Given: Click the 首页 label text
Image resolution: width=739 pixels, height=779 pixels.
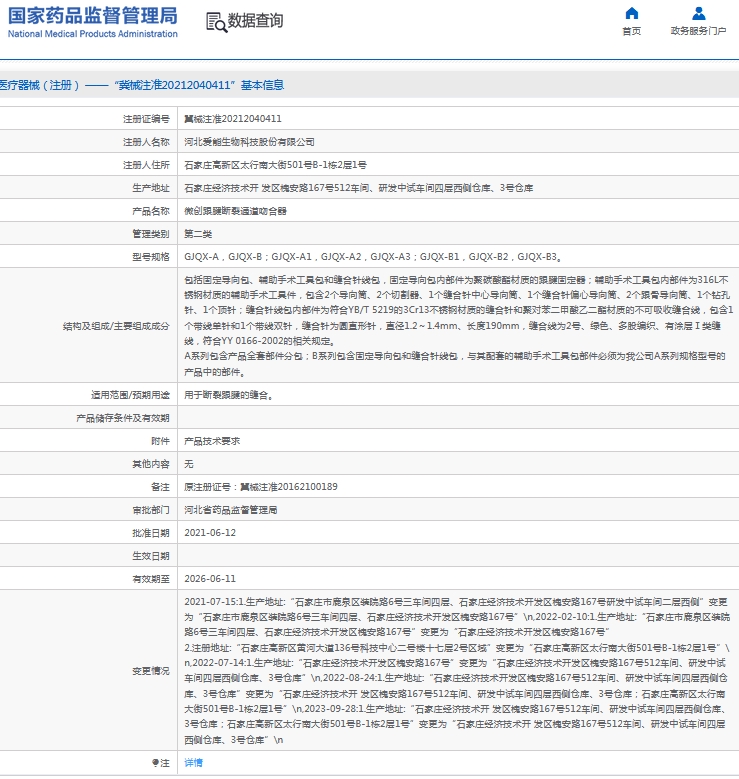Looking at the screenshot, I should [x=632, y=31].
